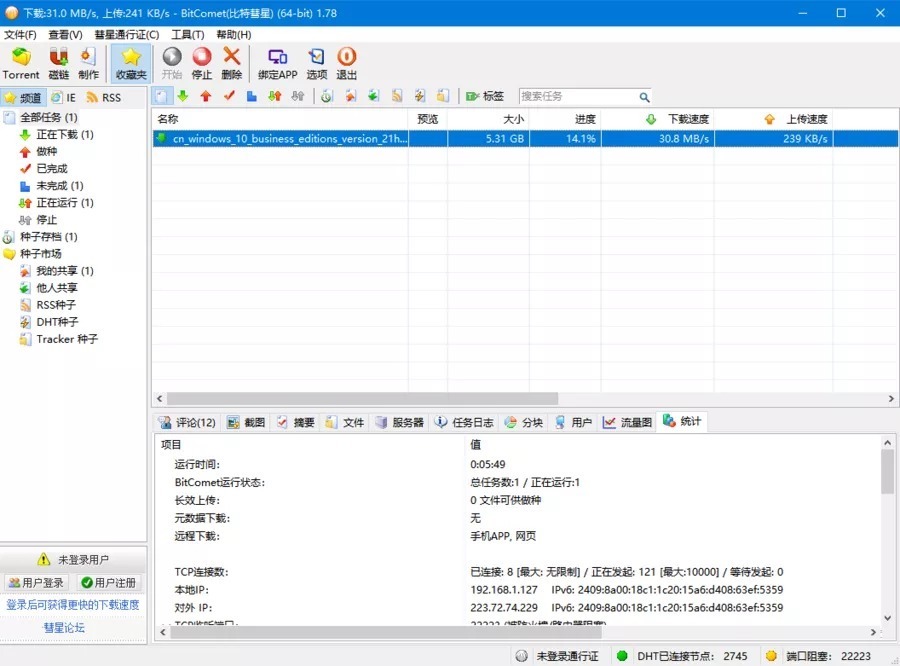Open the 服务器 tab
Viewport: 900px width, 666px height.
tap(399, 423)
